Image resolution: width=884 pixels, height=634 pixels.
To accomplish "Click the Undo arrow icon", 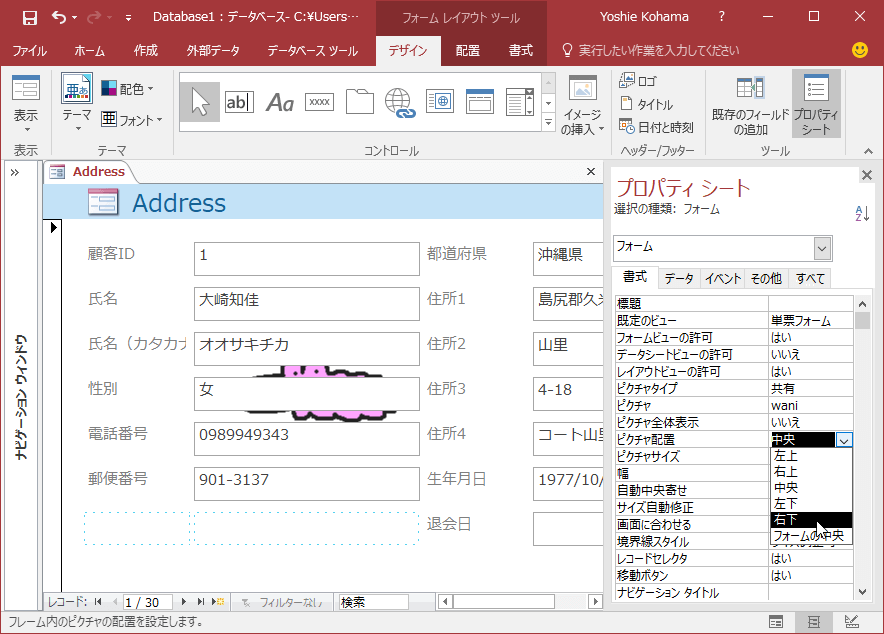I will pos(59,17).
